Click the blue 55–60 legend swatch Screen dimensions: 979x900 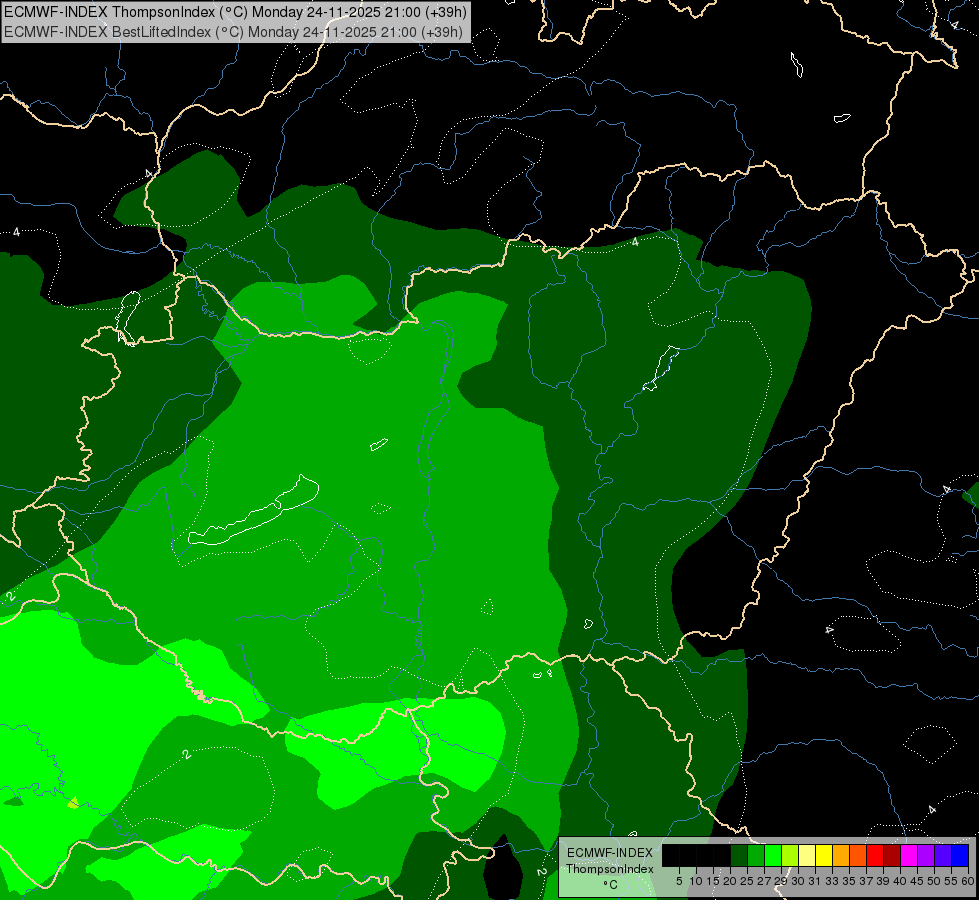(960, 855)
